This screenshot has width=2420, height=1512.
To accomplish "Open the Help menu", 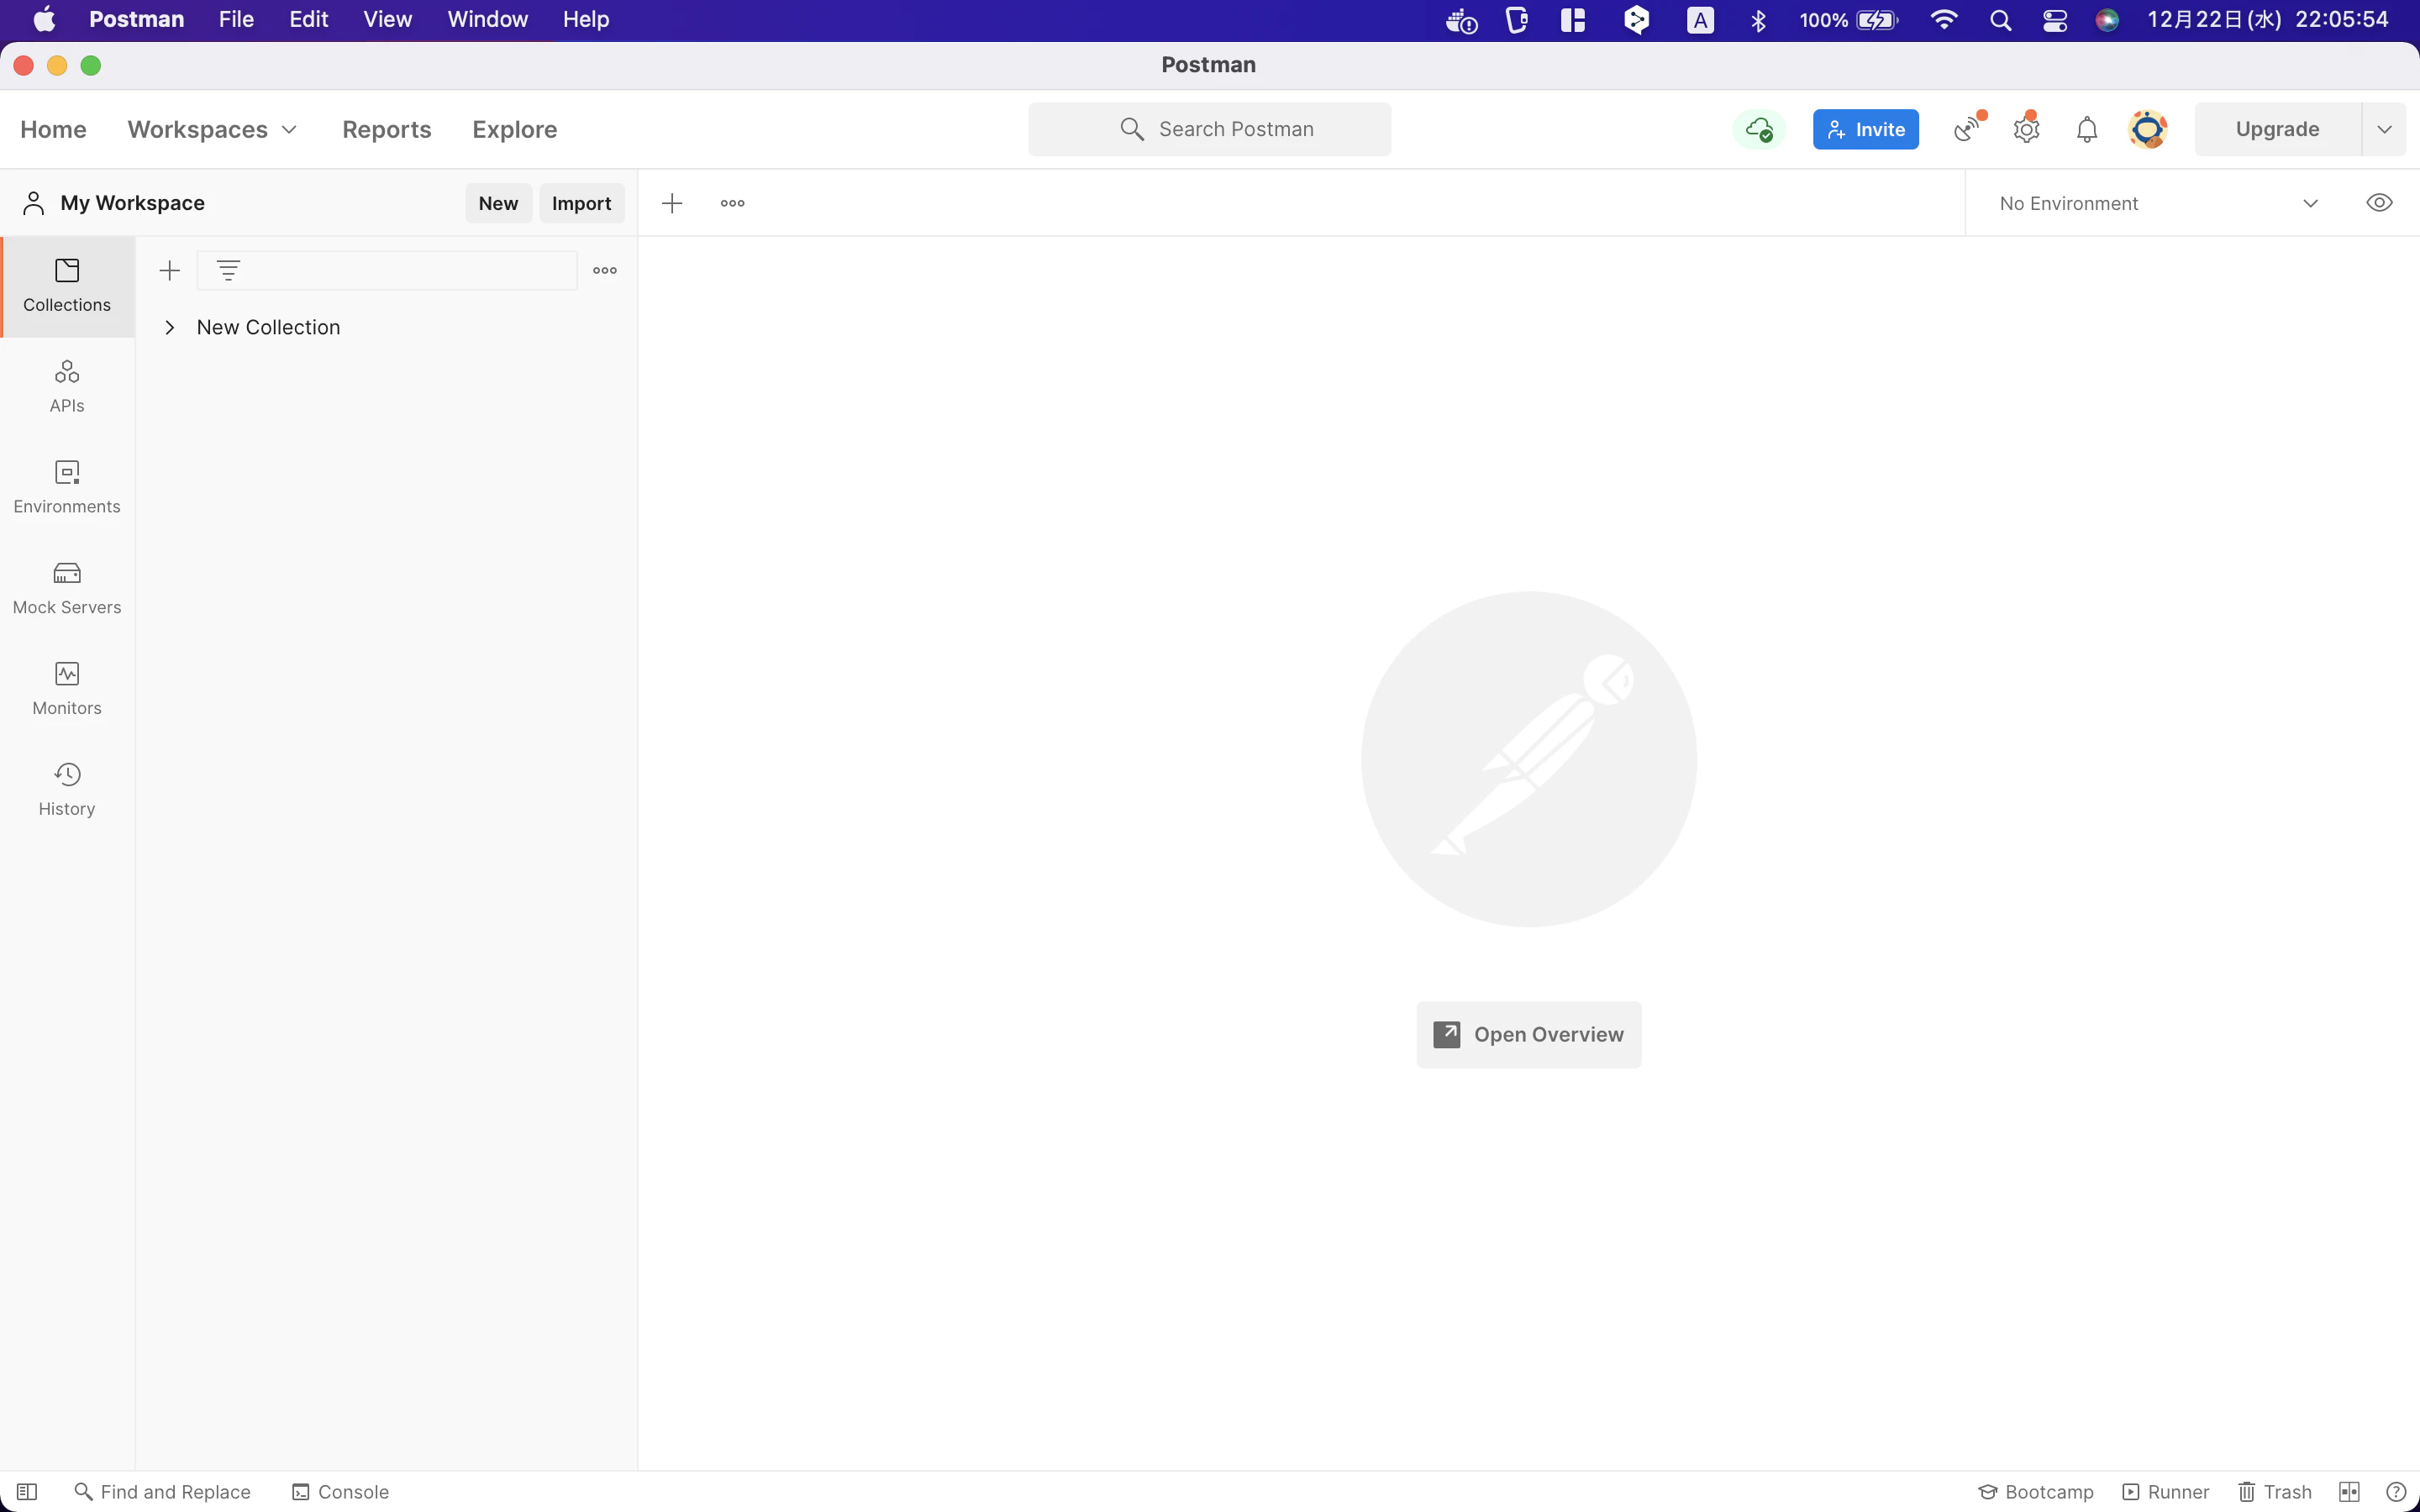I will [586, 20].
